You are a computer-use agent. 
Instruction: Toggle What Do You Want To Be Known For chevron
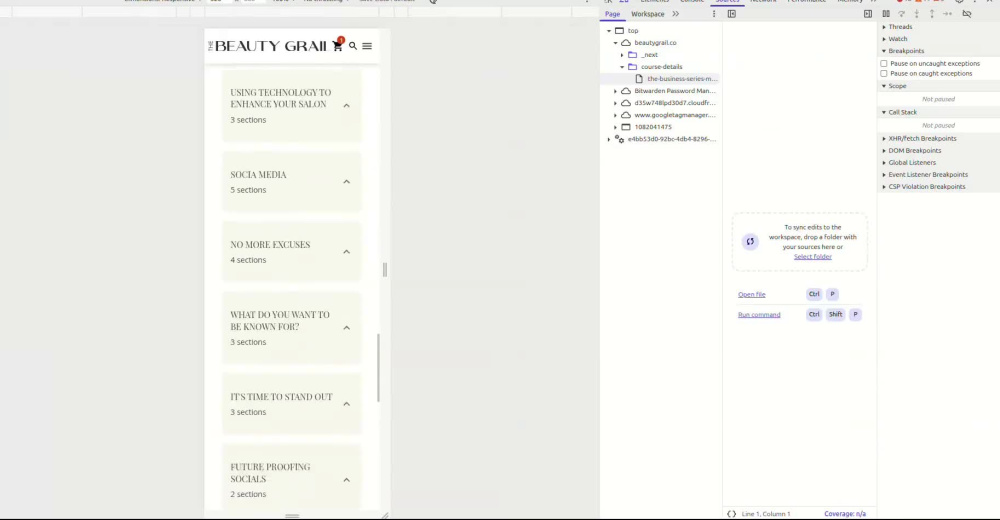tap(347, 328)
